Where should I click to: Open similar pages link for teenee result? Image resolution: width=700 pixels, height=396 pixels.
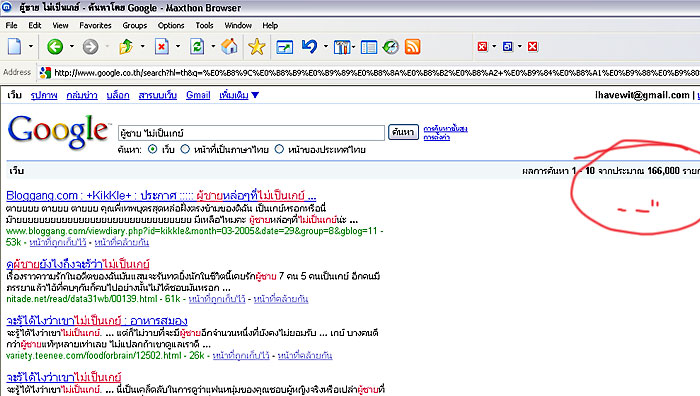(305, 355)
